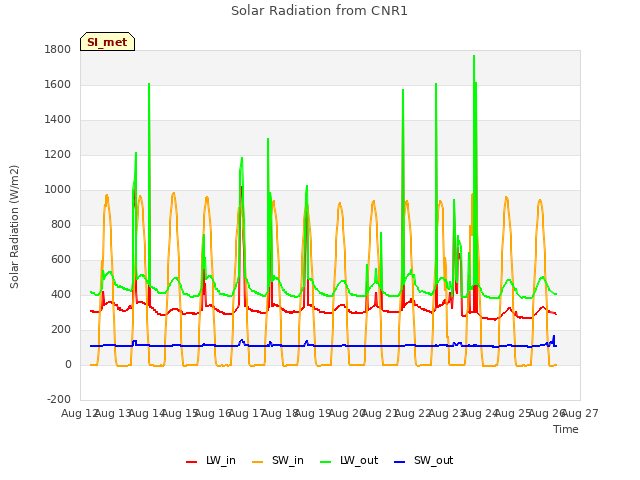Click the Solar Radiation (W/m2) axis title

[x=14, y=227]
